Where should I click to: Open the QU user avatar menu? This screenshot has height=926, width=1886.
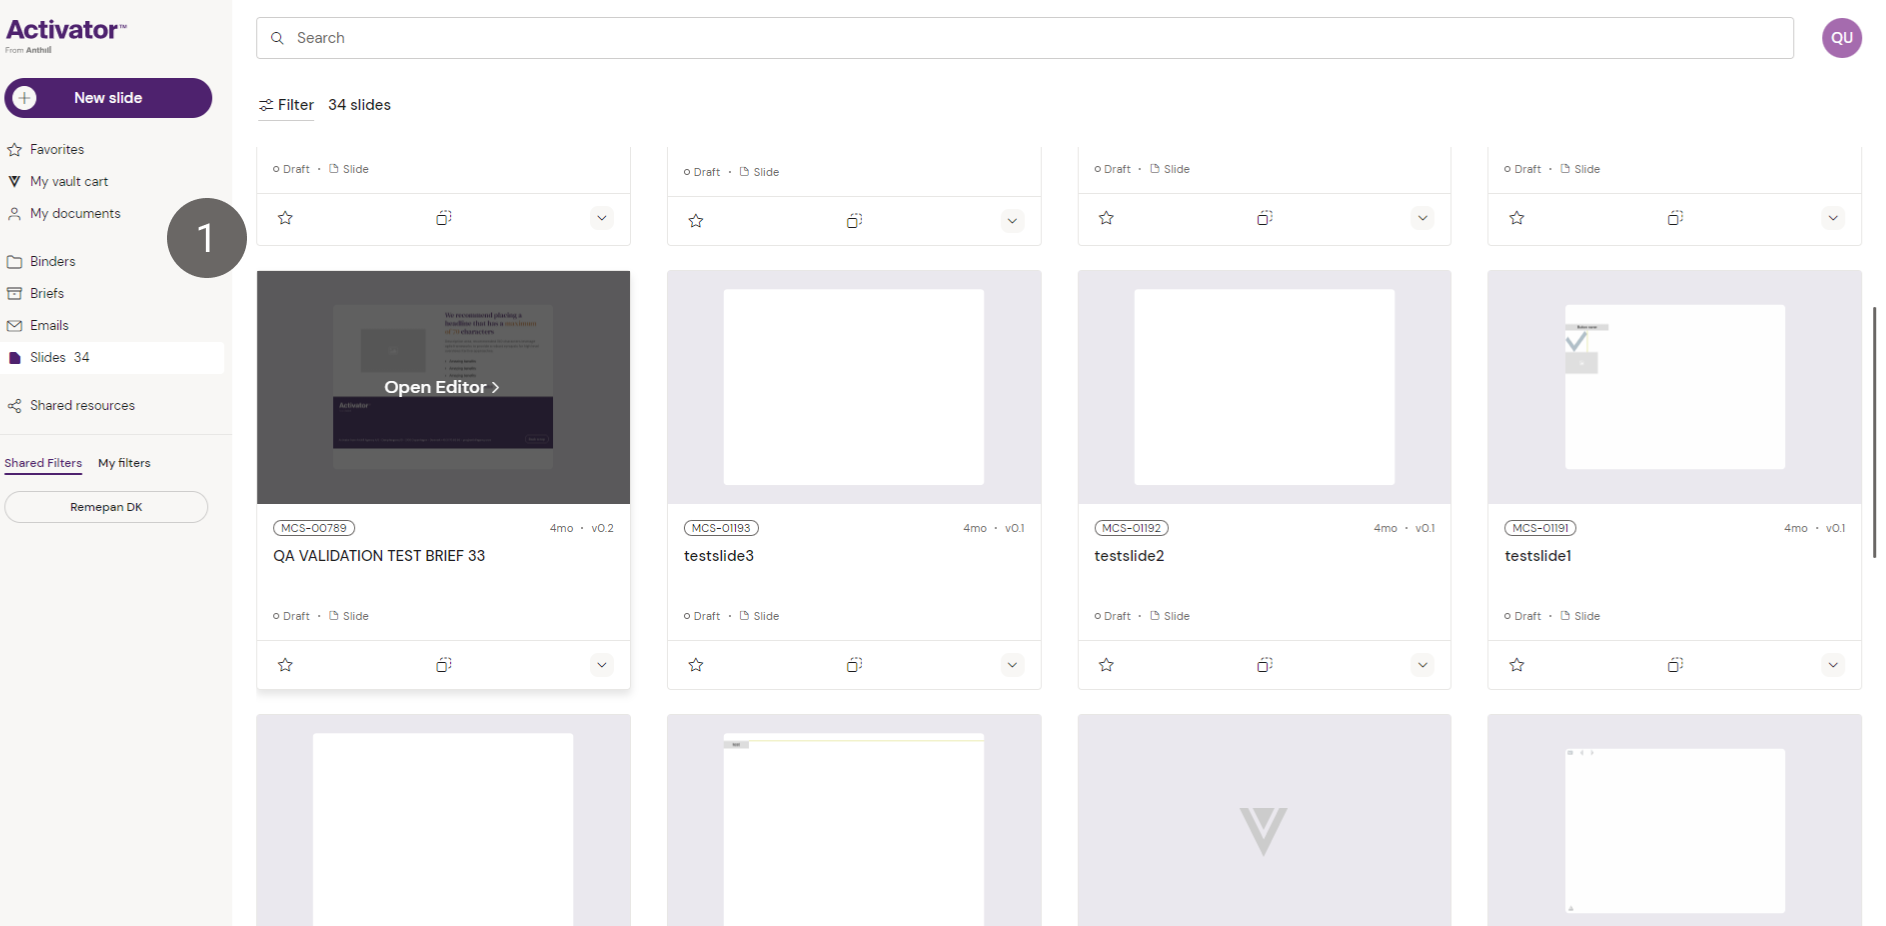[1841, 38]
